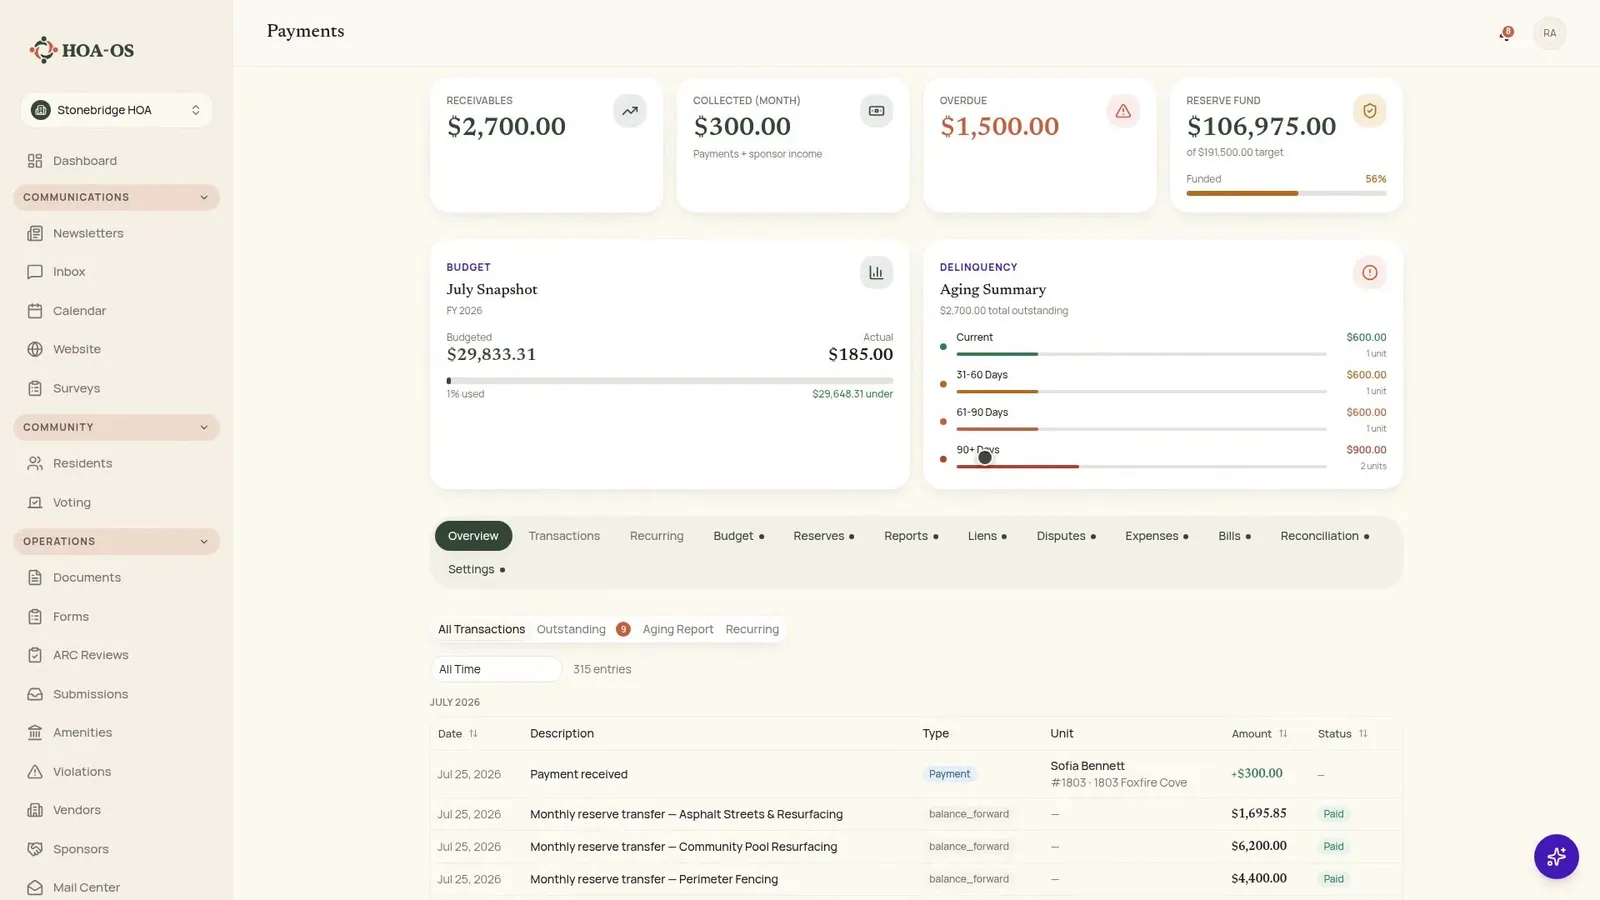Open Submissions in the sidebar

coord(116,694)
